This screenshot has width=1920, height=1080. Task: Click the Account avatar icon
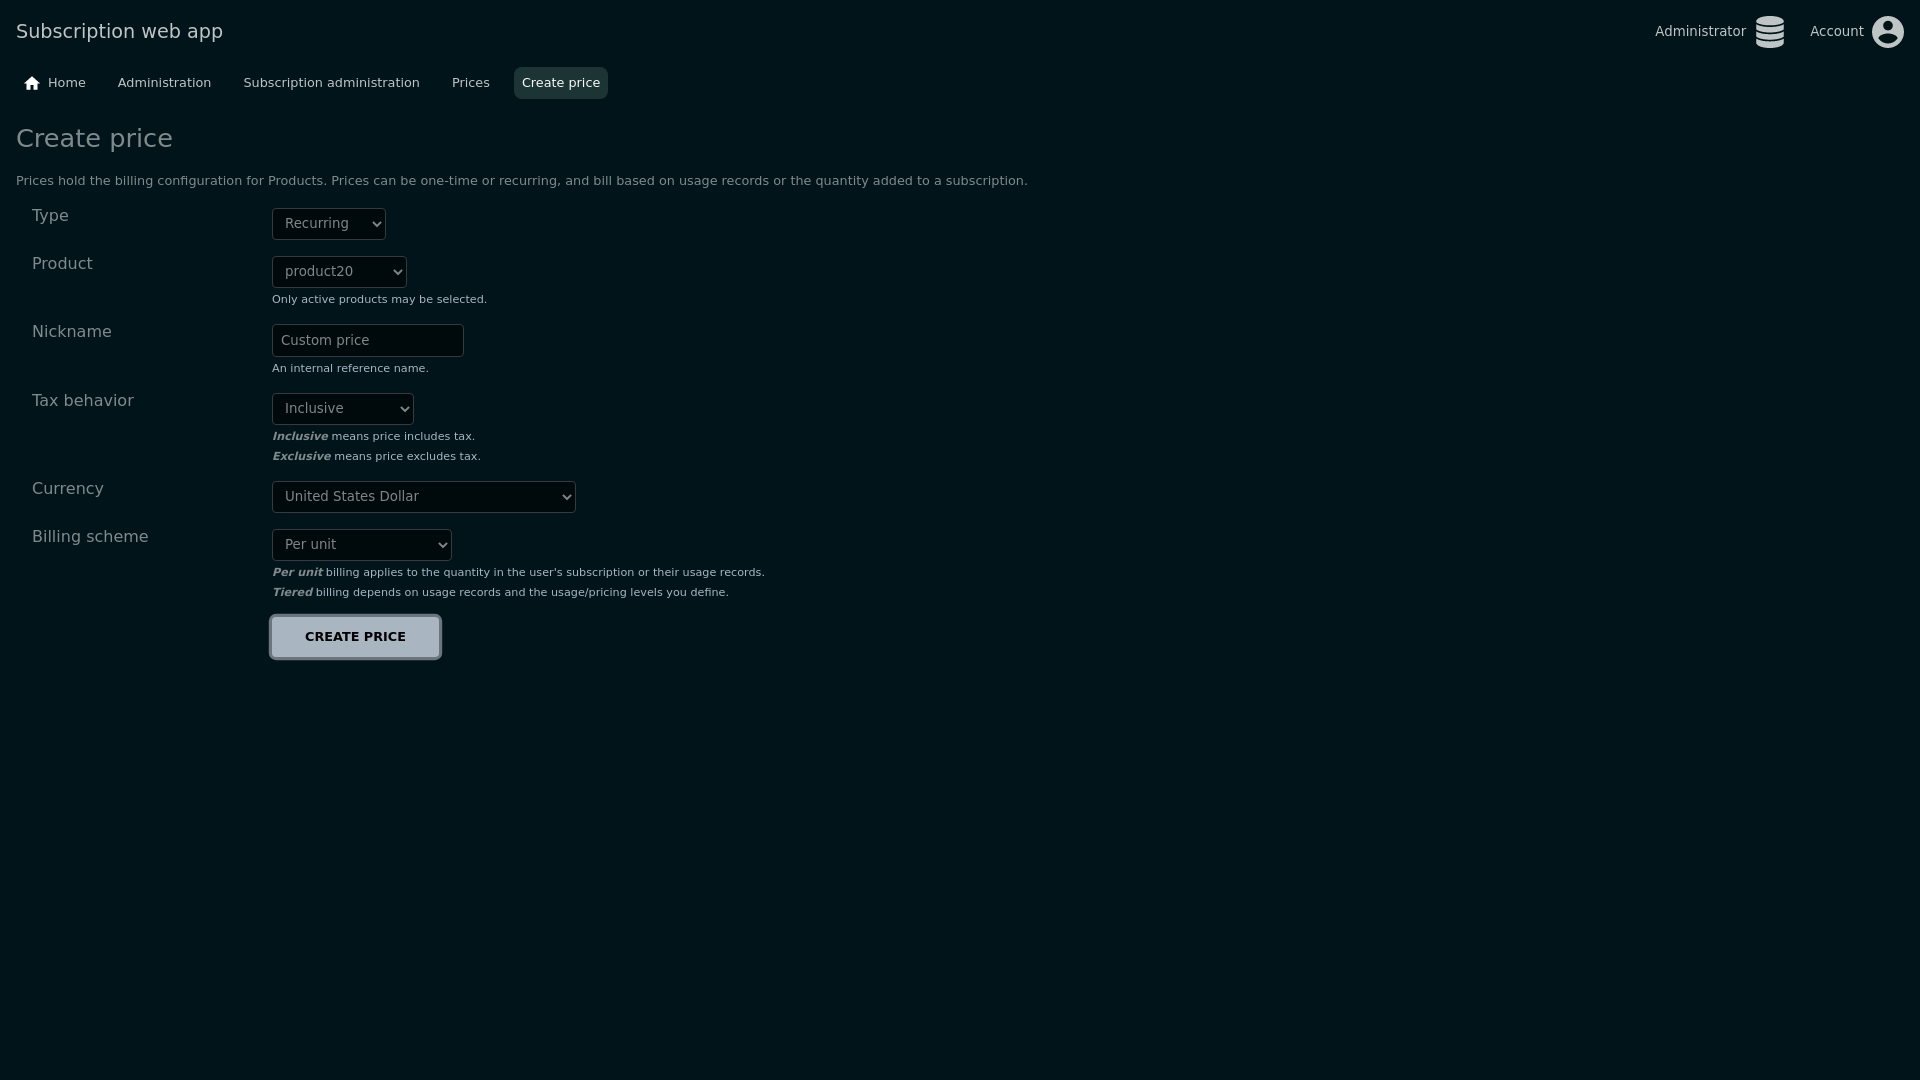pos(1887,32)
